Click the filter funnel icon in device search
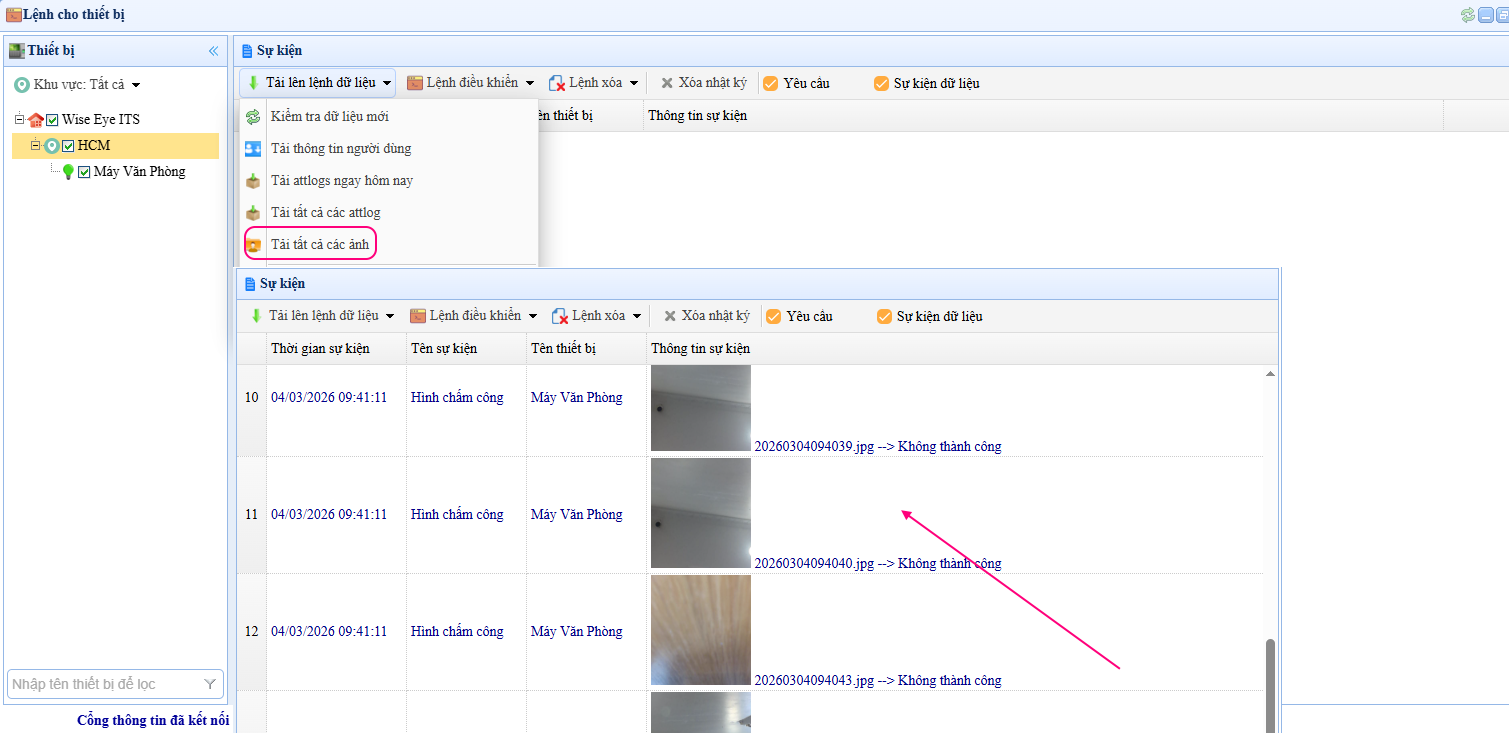Image resolution: width=1509 pixels, height=733 pixels. coord(210,684)
